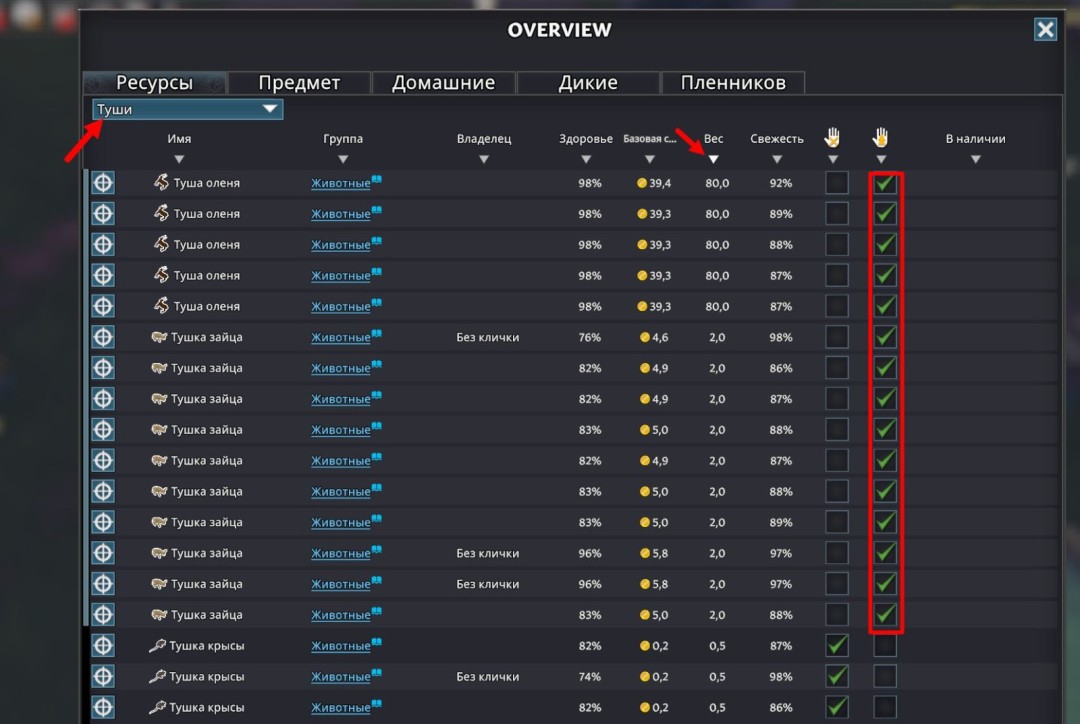
Task: Click the second hand icon column header
Action: pos(881,138)
